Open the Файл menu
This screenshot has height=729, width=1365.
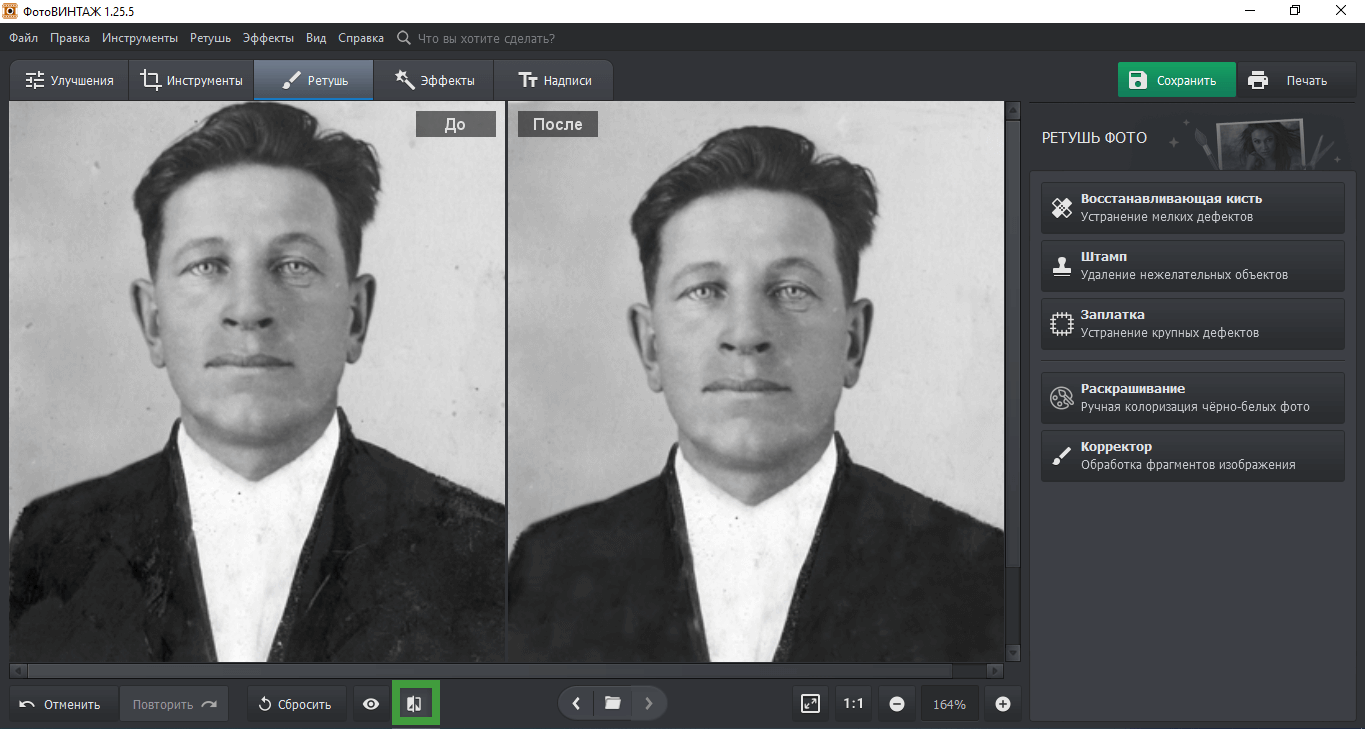pyautogui.click(x=24, y=38)
